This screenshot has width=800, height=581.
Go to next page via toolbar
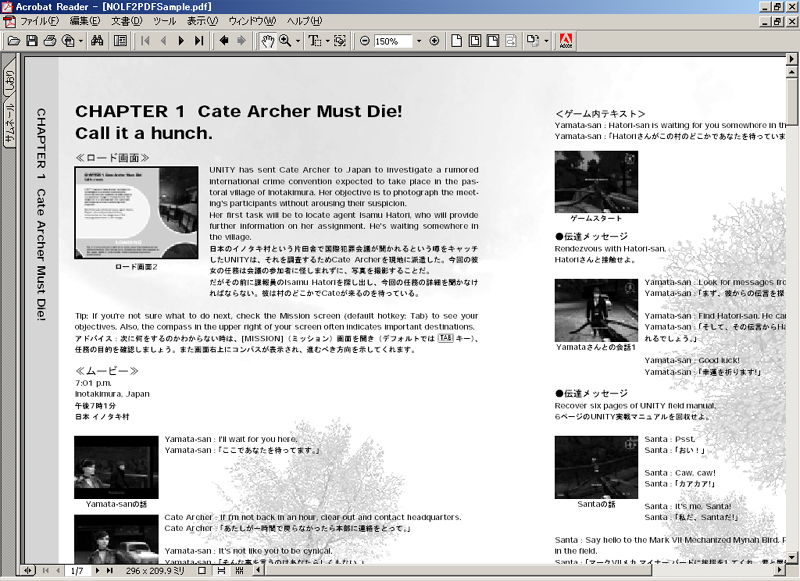click(x=181, y=41)
